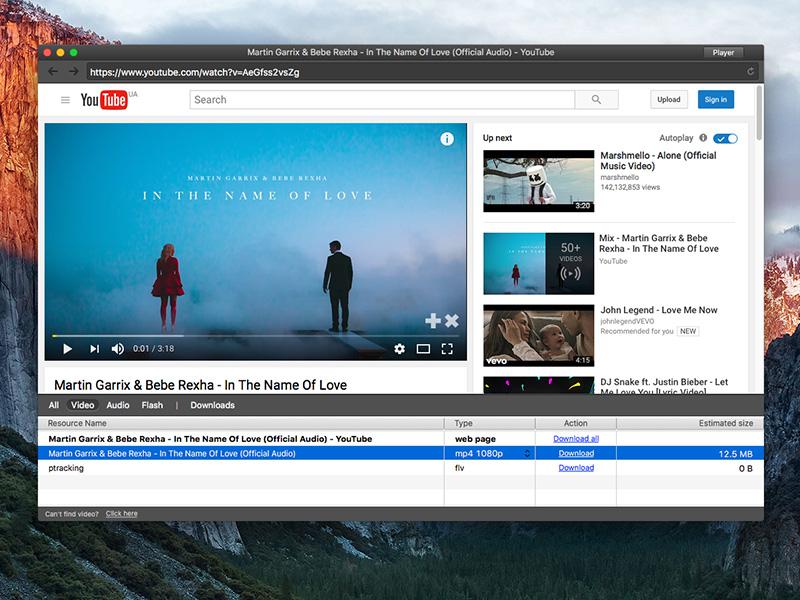The height and width of the screenshot is (600, 800).
Task: Click the '0 B' size cell
Action: click(x=745, y=468)
